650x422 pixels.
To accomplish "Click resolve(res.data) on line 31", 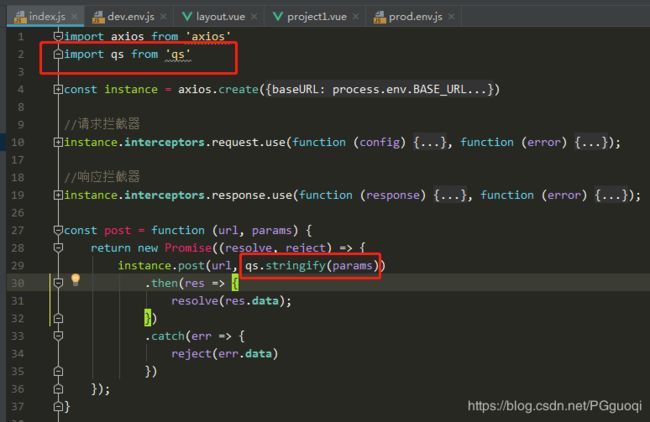I will click(228, 301).
